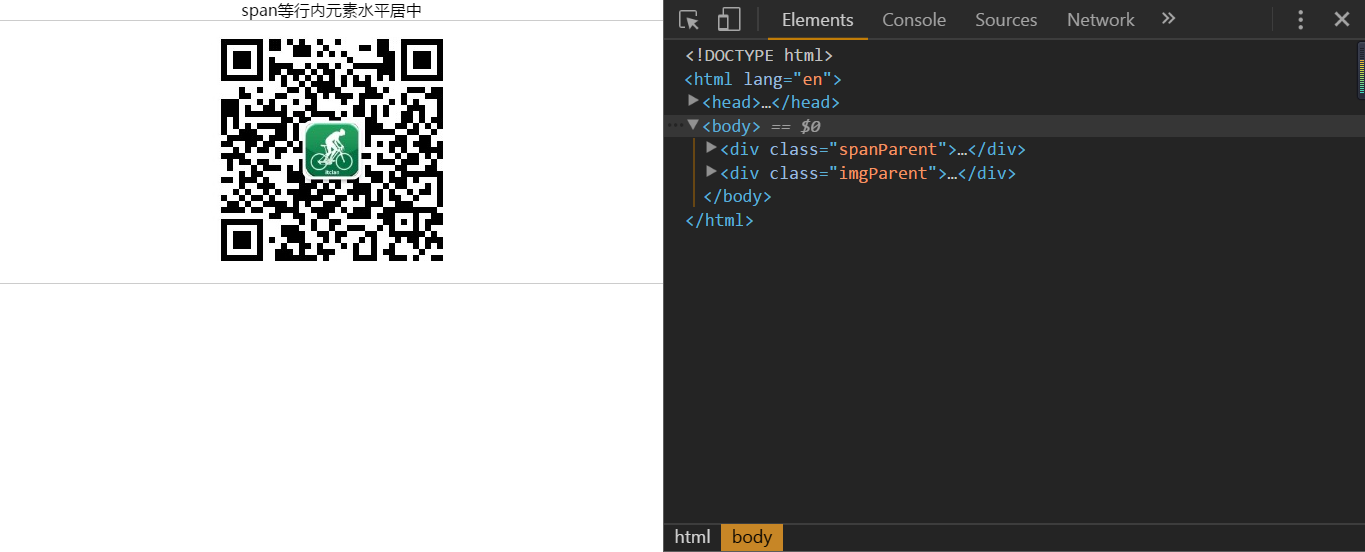Click the three-dot actions handle beside body
The height and width of the screenshot is (552, 1365).
click(x=676, y=125)
